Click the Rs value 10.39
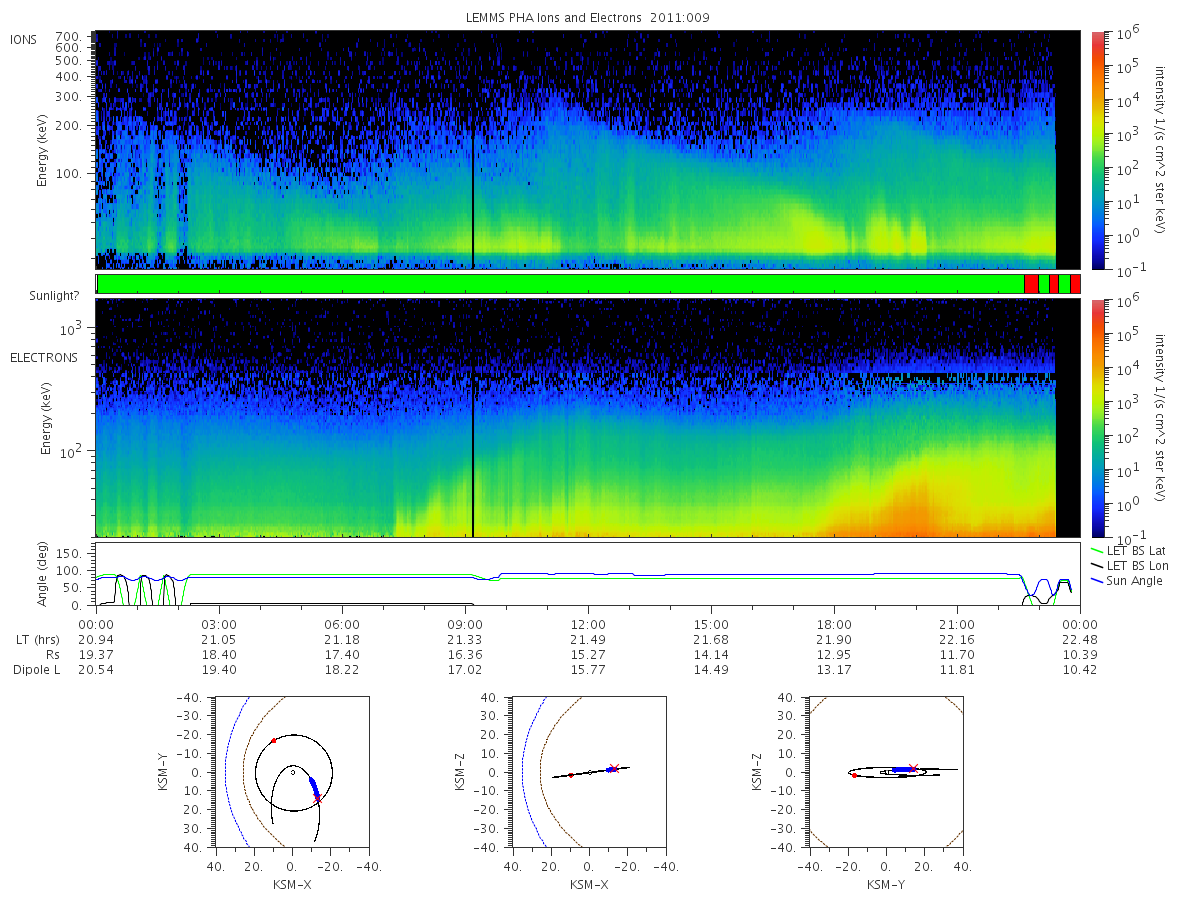This screenshot has width=1200, height=900. 1080,654
